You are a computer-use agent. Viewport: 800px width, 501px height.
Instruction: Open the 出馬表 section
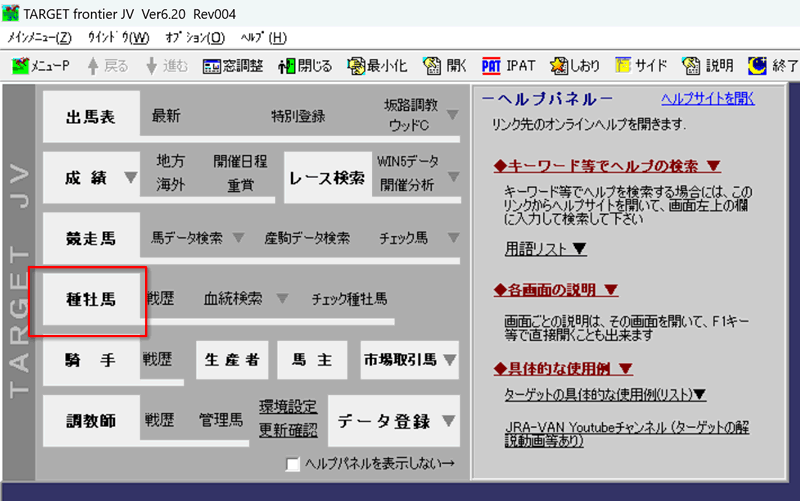tap(91, 116)
